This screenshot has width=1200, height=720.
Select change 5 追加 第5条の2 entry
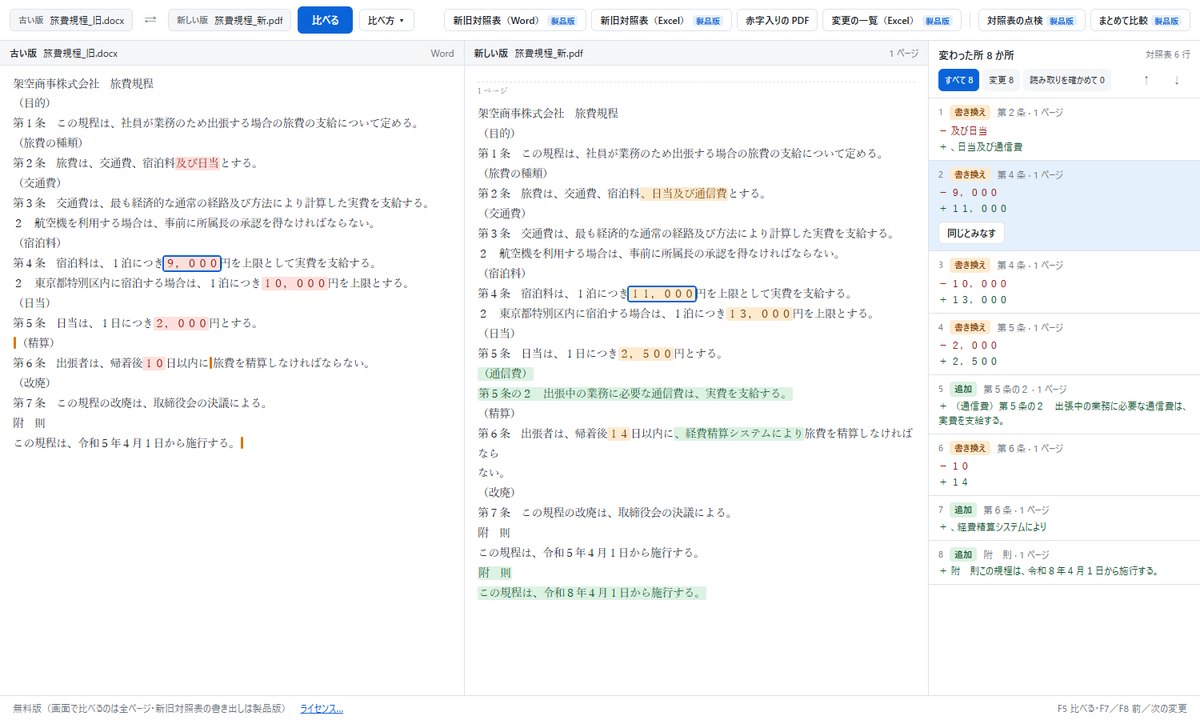[x=1064, y=404]
